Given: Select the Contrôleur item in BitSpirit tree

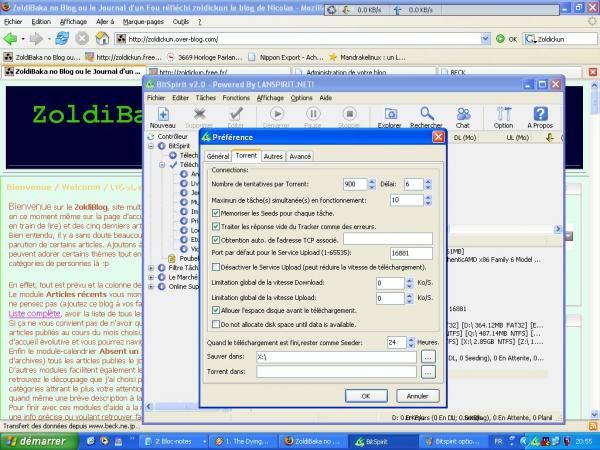Looking at the screenshot, I should (173, 136).
